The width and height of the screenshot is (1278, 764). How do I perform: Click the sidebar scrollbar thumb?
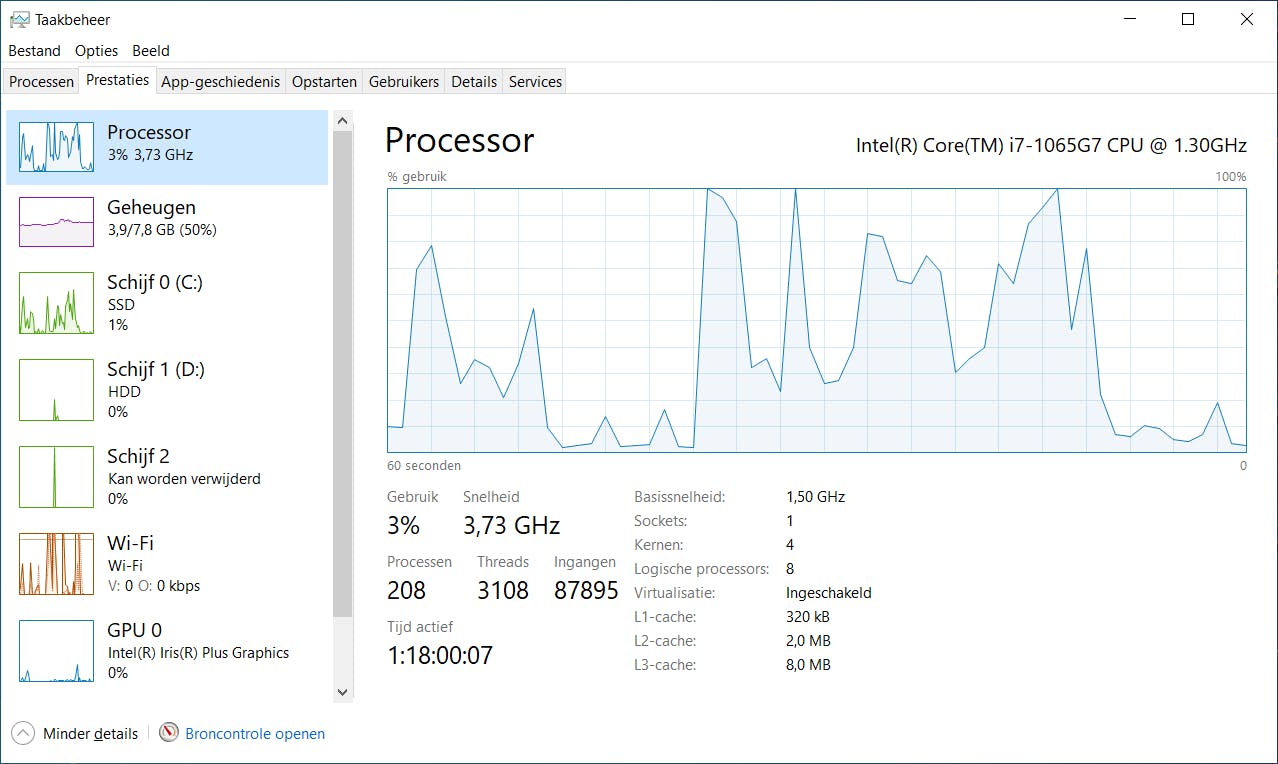tap(343, 370)
